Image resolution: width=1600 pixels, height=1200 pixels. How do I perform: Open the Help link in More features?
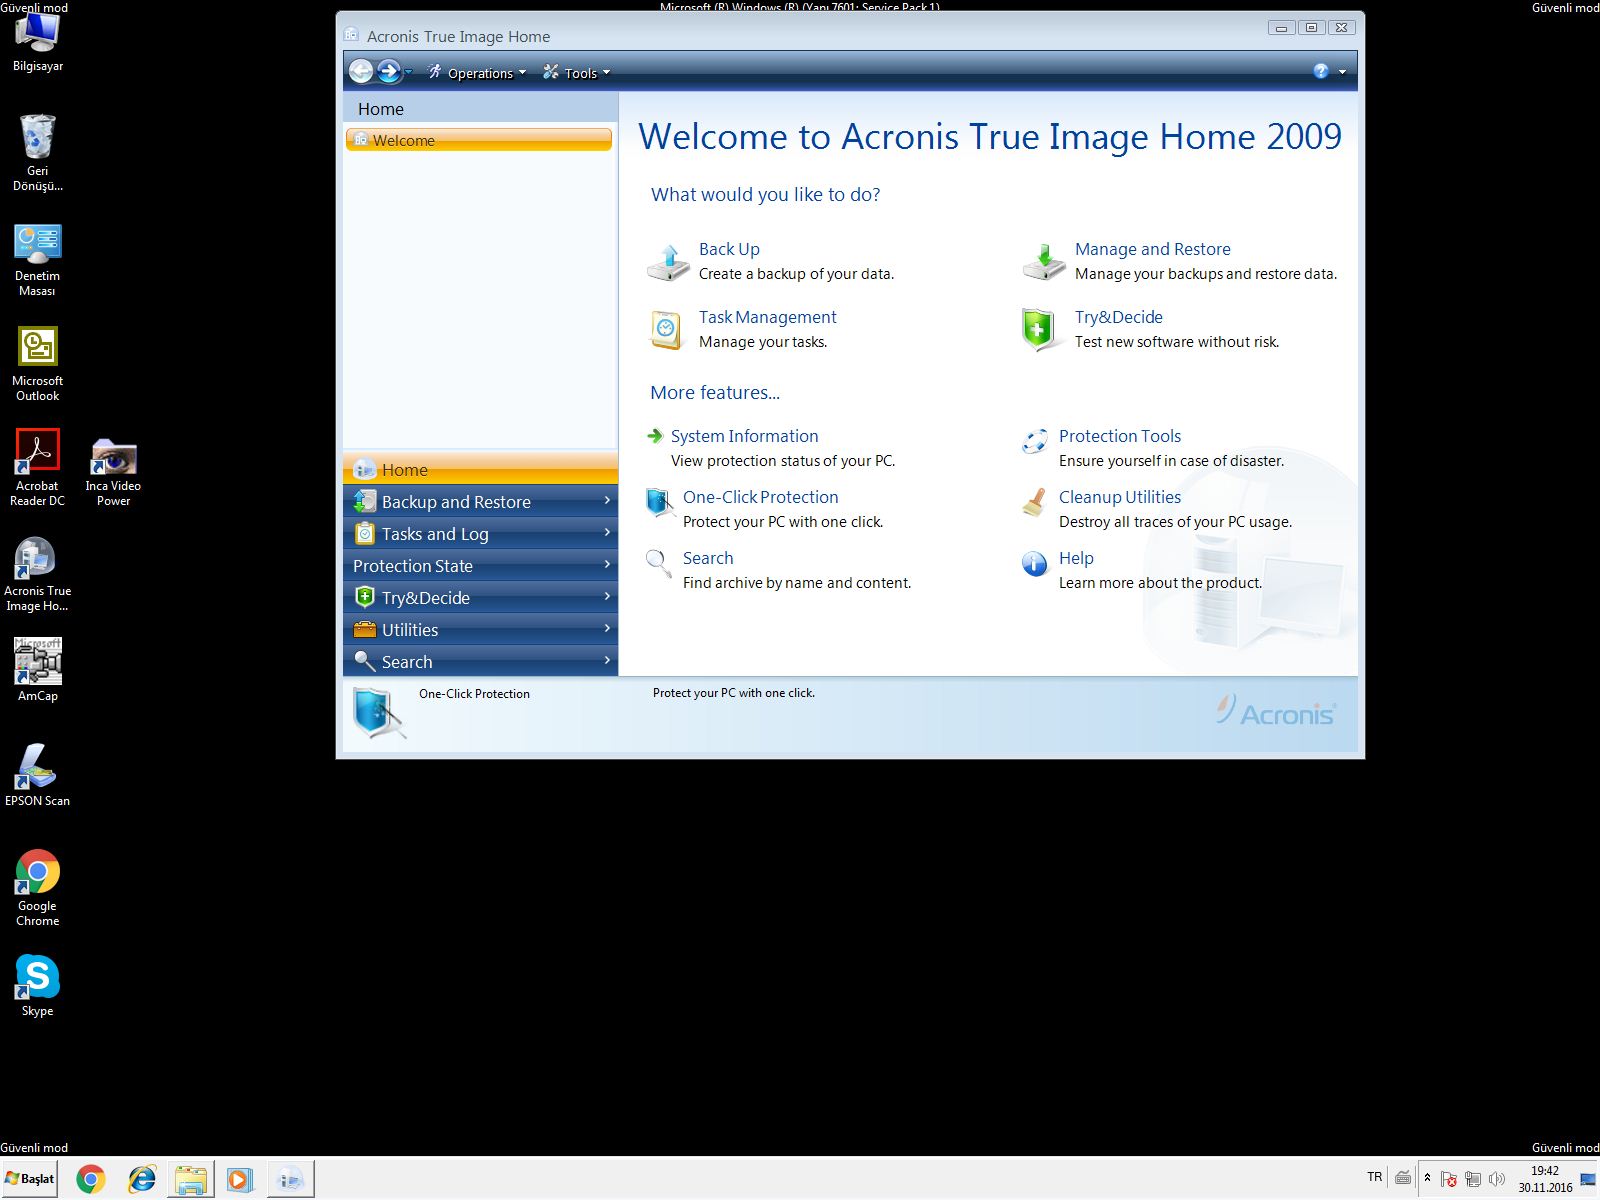point(1076,558)
